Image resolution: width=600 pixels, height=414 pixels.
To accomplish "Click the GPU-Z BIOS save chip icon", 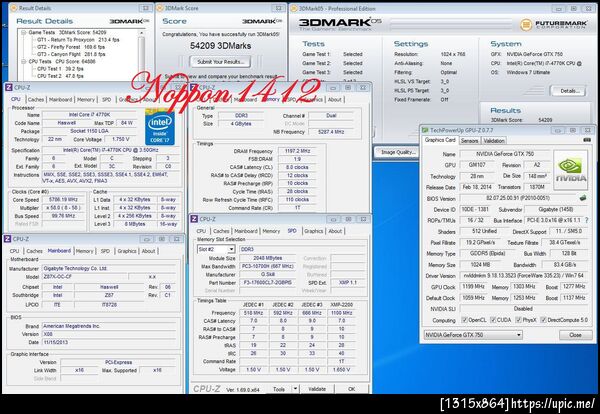I will point(582,198).
